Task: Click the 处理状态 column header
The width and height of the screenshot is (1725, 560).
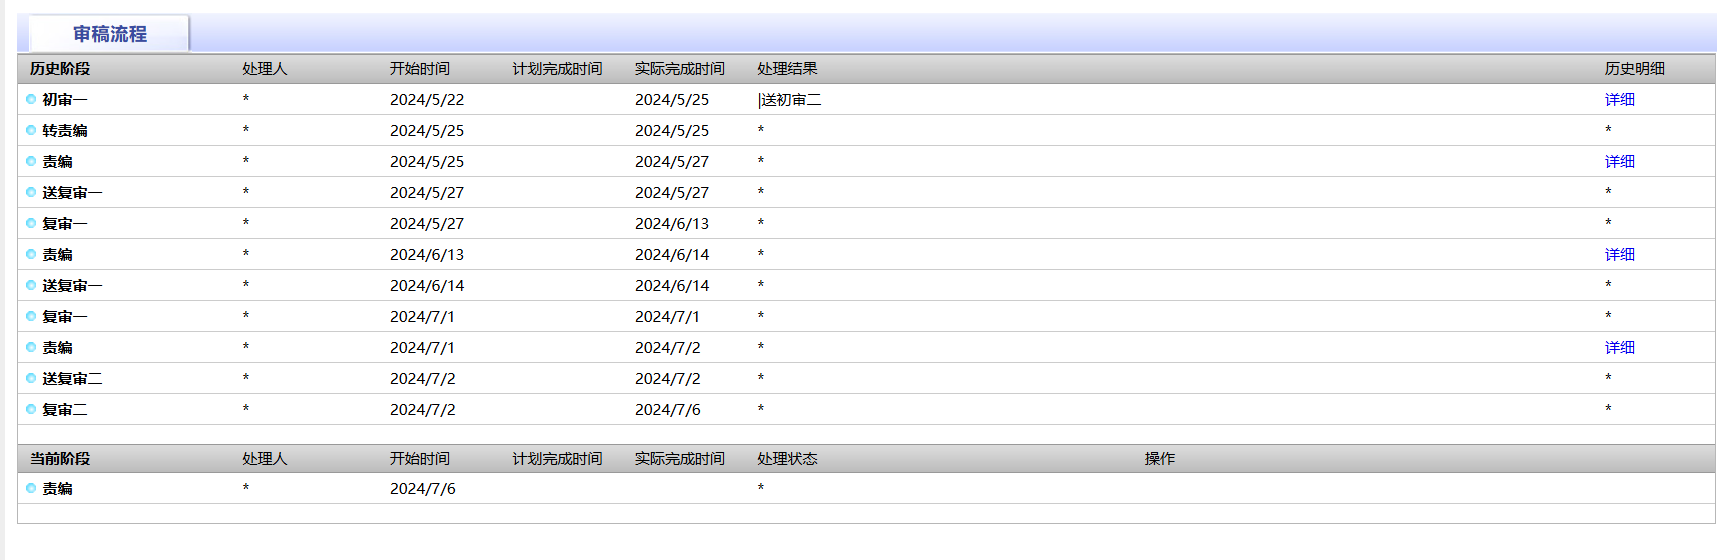Action: coord(787,459)
